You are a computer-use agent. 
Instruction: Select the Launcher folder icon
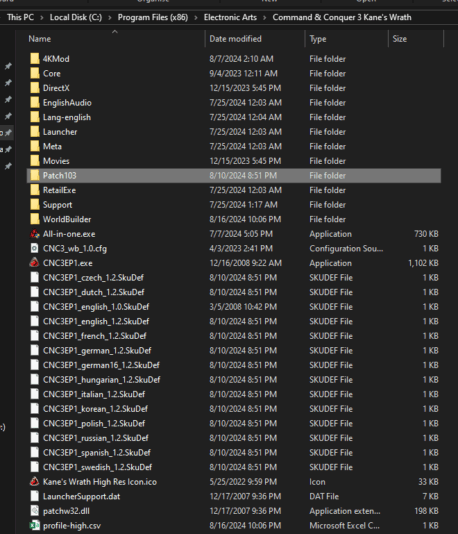[x=35, y=132]
